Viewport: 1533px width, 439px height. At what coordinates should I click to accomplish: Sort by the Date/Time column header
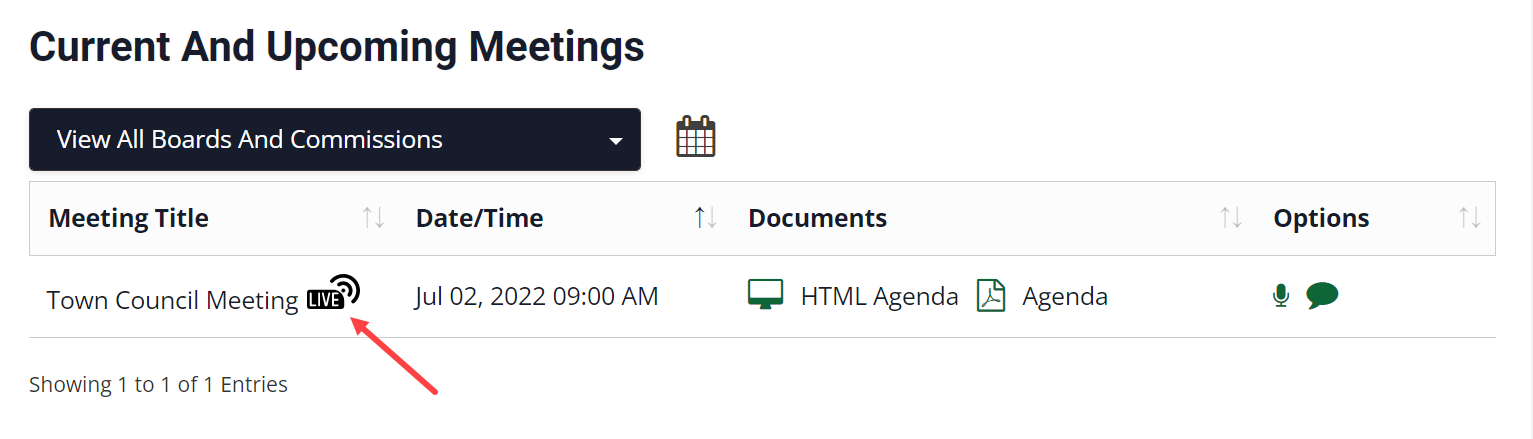[480, 218]
